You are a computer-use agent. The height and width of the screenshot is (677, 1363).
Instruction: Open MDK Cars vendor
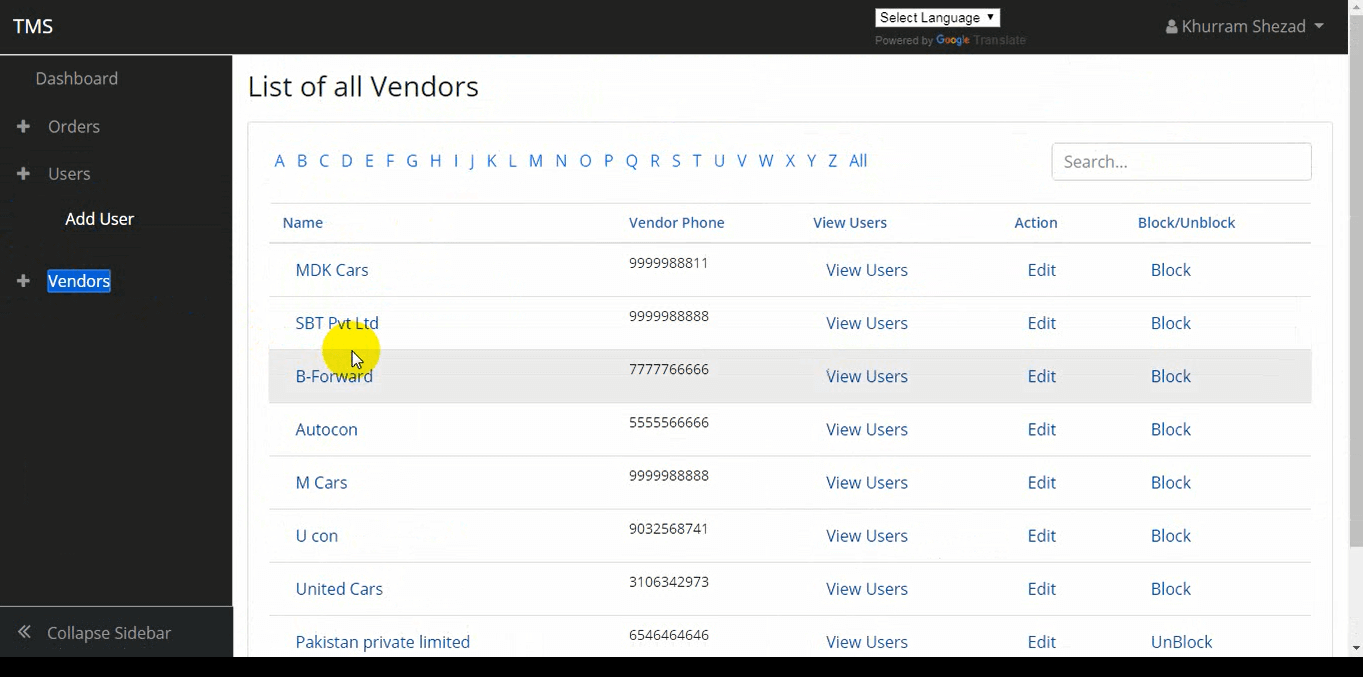point(332,270)
